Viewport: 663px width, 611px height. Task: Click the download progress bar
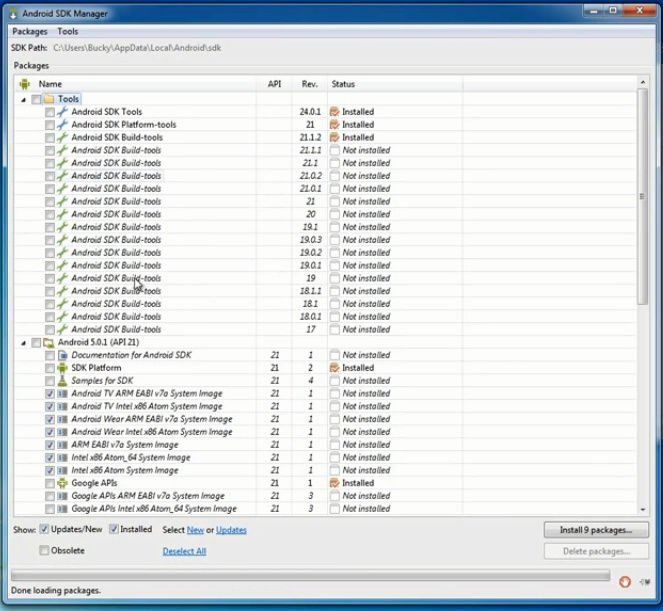point(310,575)
